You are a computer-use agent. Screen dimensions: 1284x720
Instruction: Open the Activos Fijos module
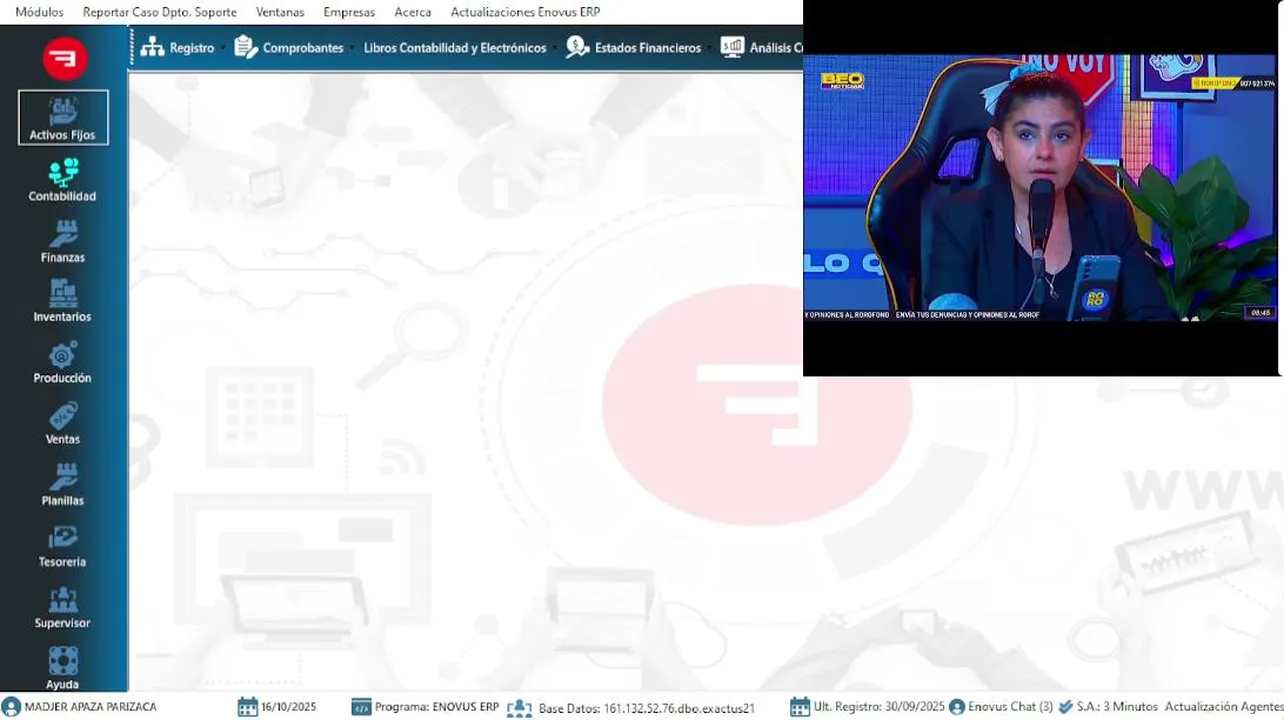point(63,117)
